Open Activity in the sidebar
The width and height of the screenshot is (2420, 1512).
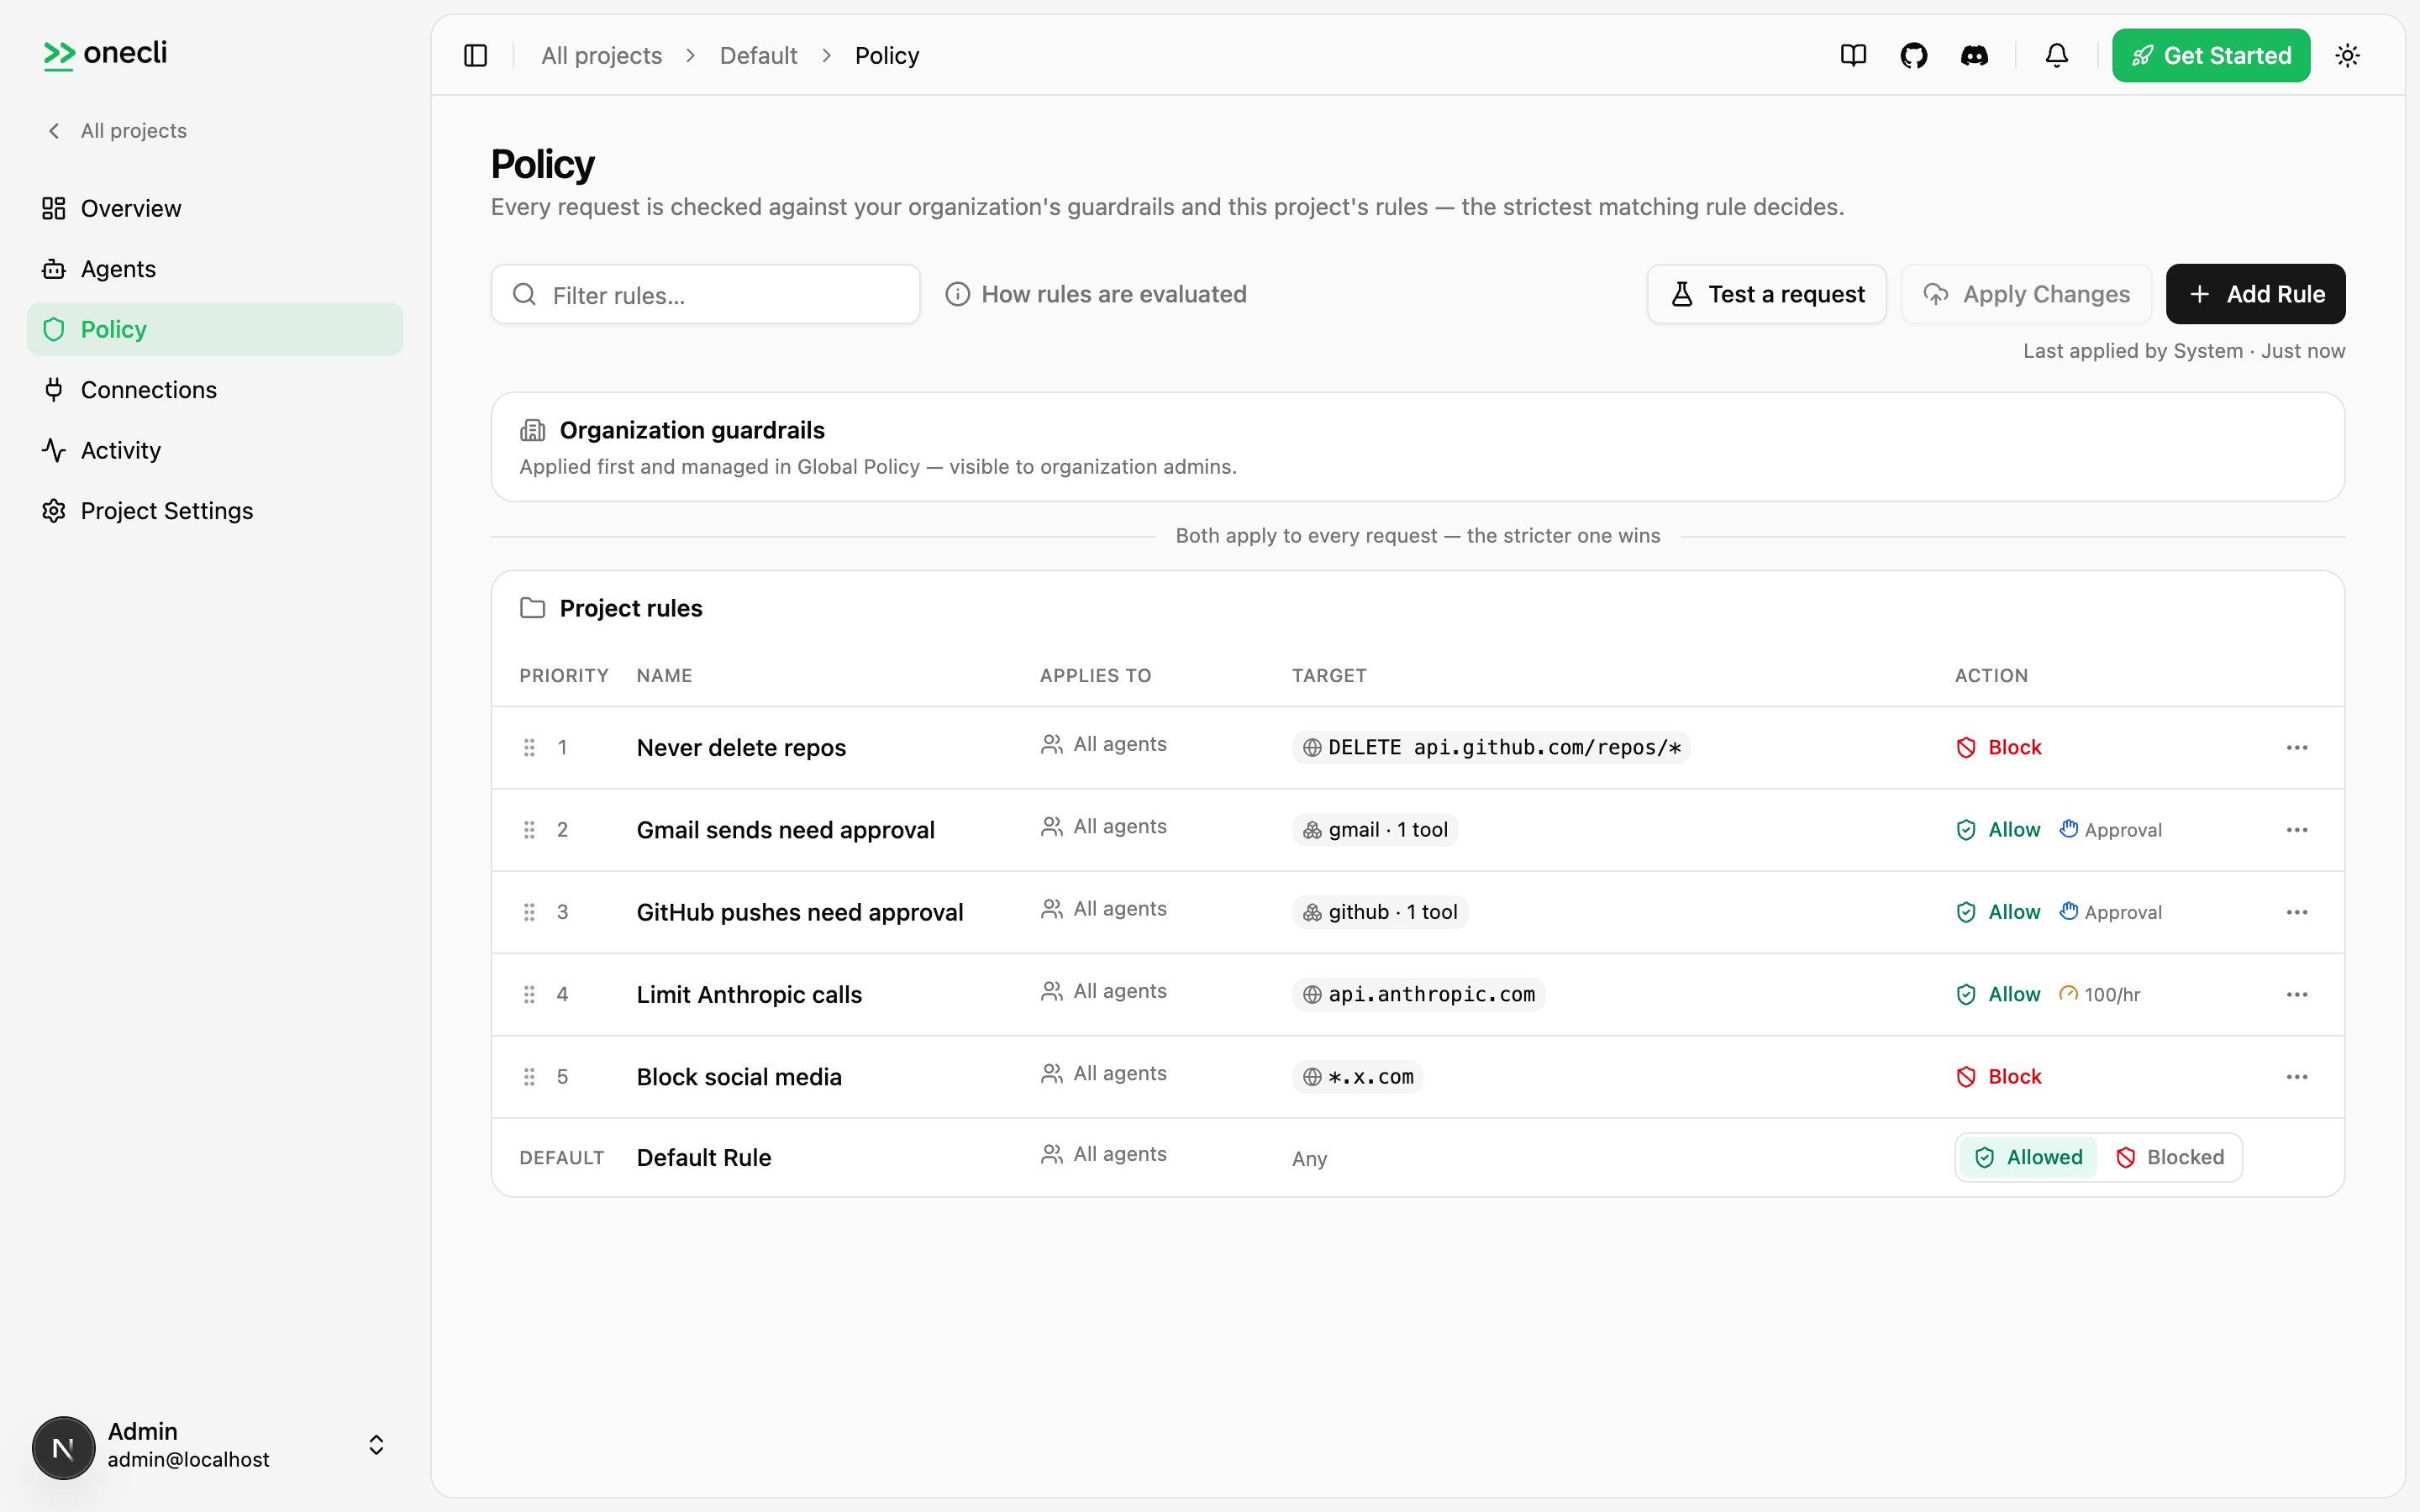pos(215,450)
